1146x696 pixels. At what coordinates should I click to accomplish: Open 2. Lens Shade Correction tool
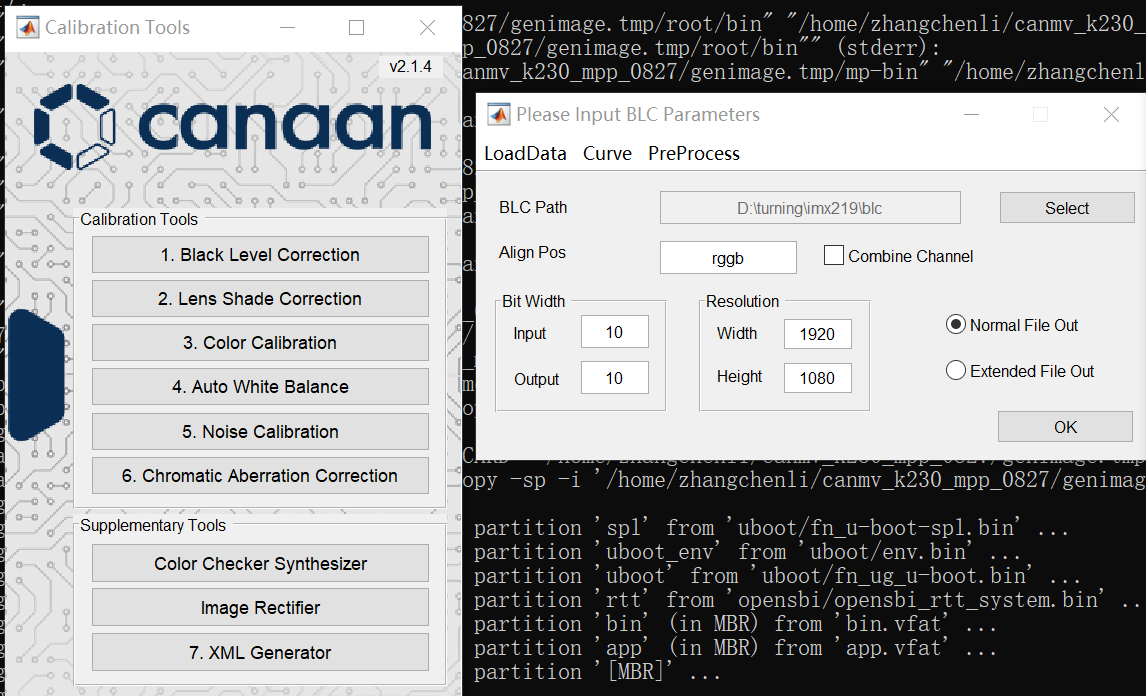[260, 299]
